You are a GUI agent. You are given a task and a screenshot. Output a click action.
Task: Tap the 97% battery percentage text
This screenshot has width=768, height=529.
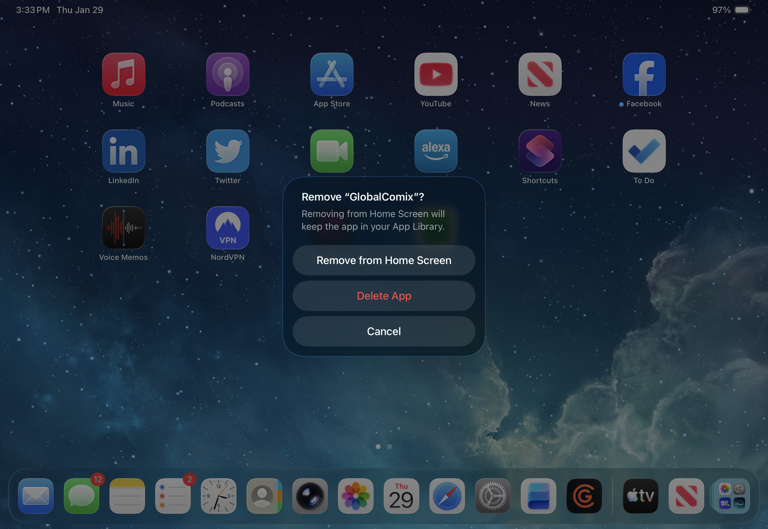(x=721, y=10)
